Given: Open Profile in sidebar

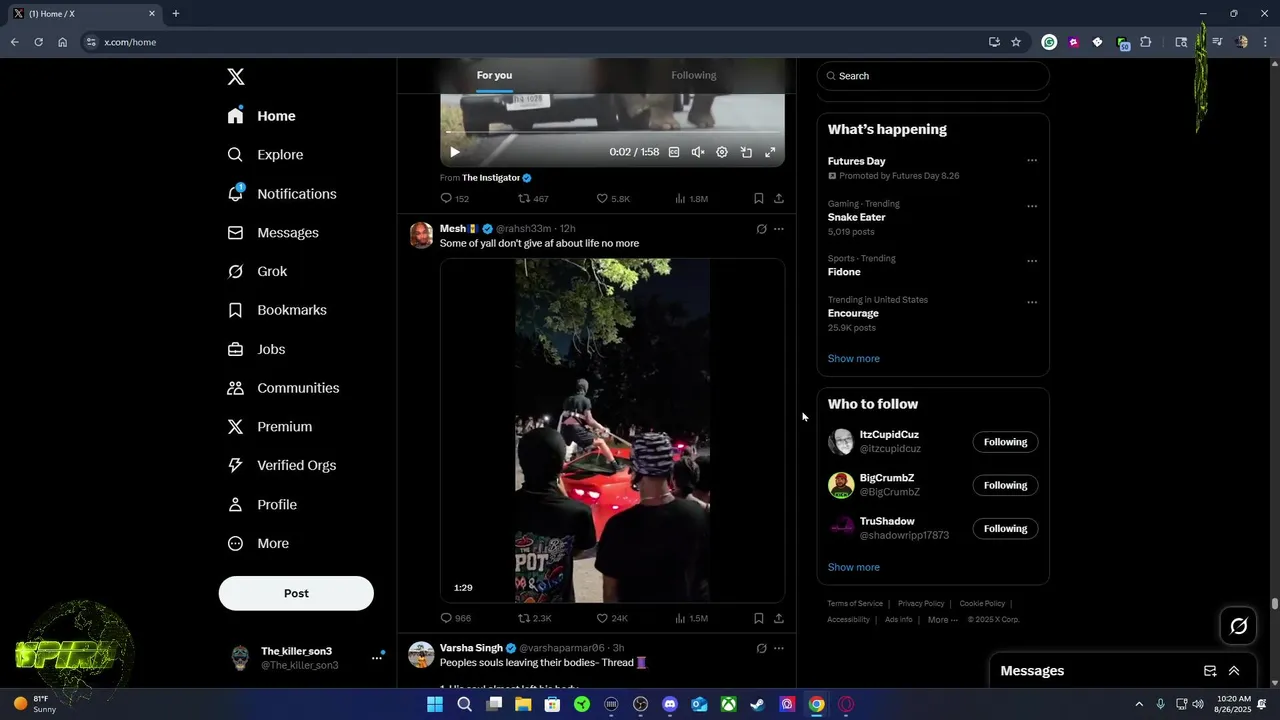Looking at the screenshot, I should pos(263,505).
